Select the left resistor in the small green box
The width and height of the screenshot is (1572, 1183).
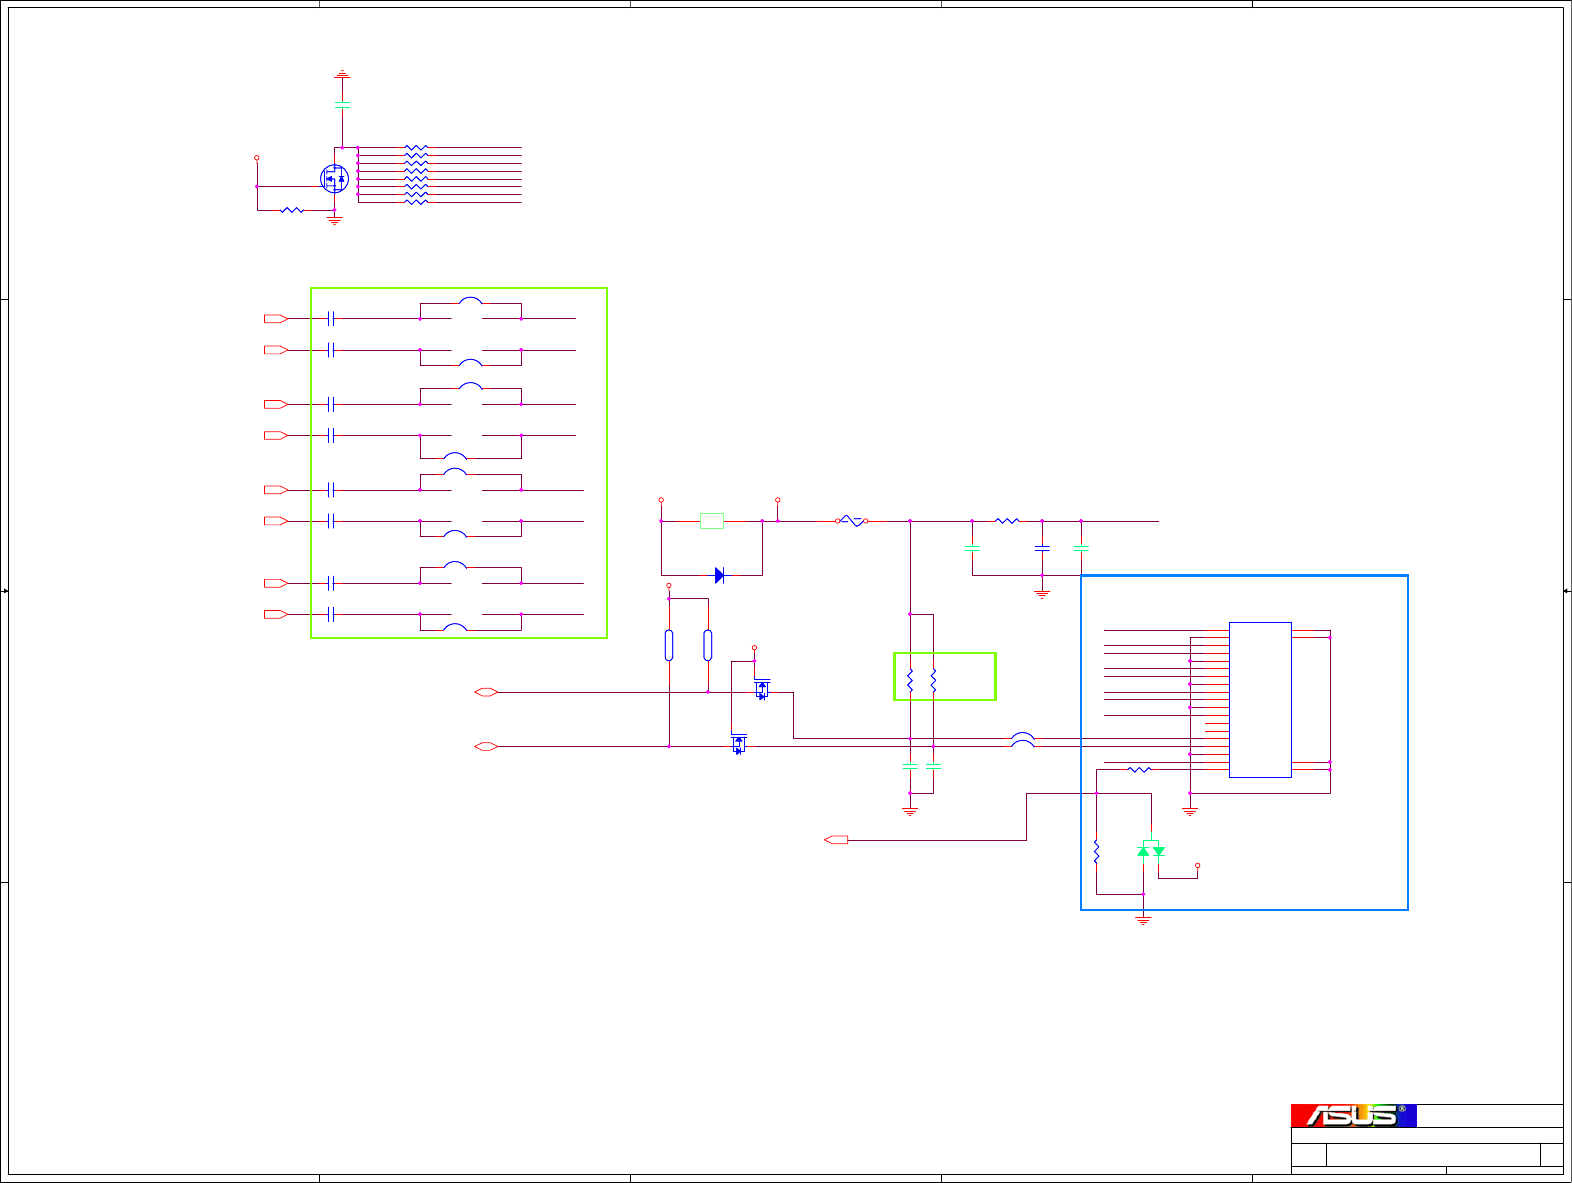click(910, 681)
